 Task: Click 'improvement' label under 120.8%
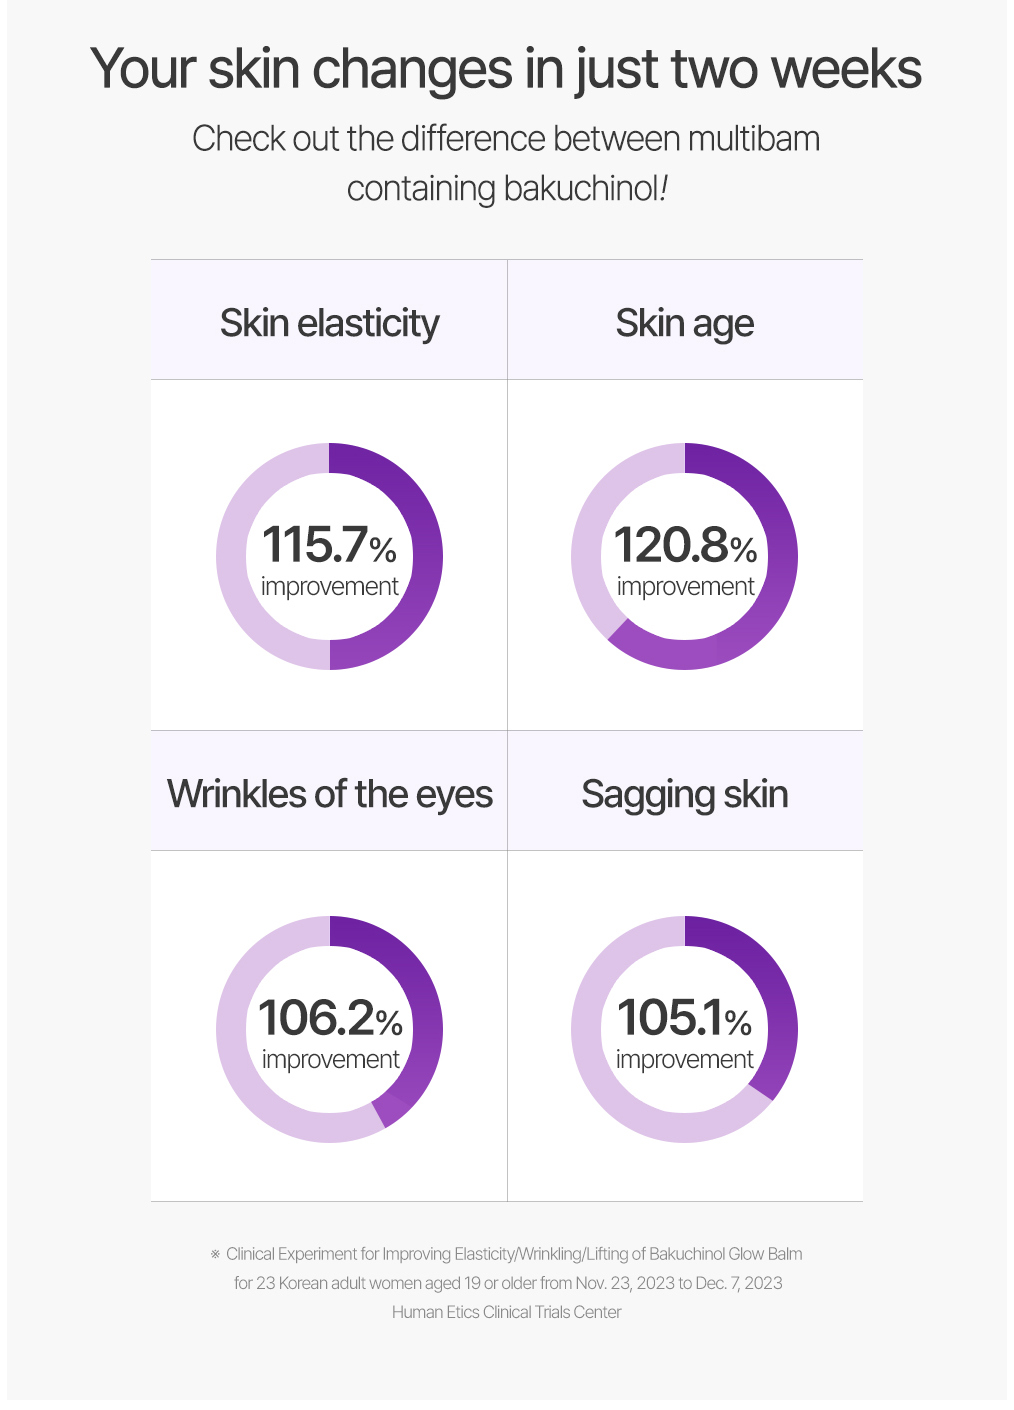click(x=685, y=587)
